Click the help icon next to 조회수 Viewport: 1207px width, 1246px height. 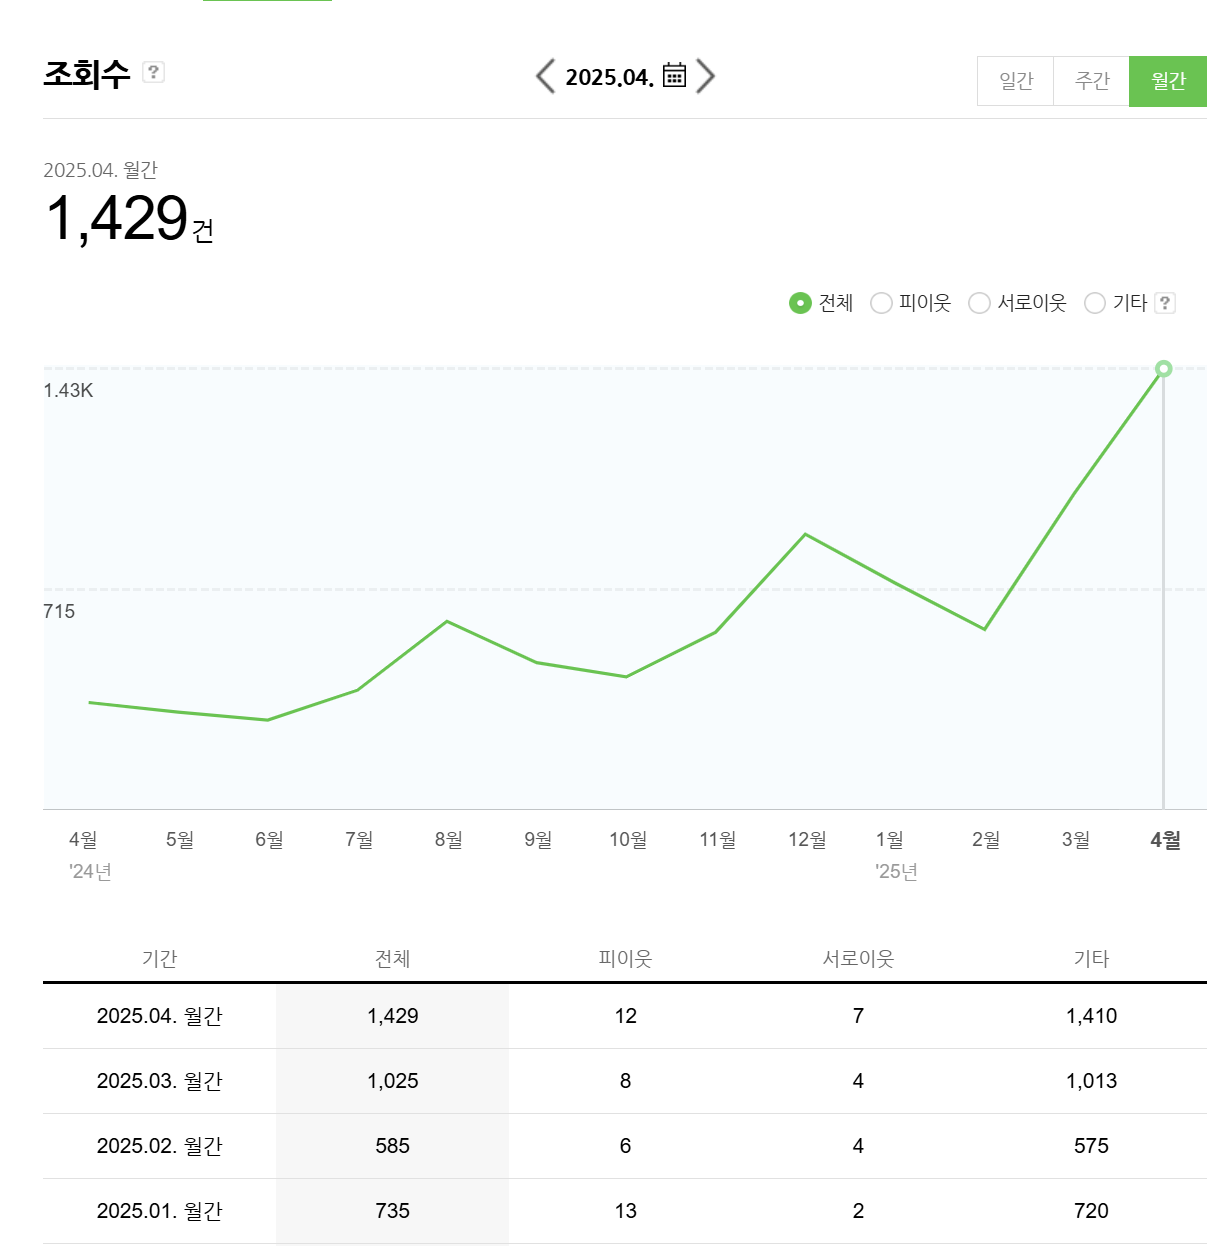152,71
